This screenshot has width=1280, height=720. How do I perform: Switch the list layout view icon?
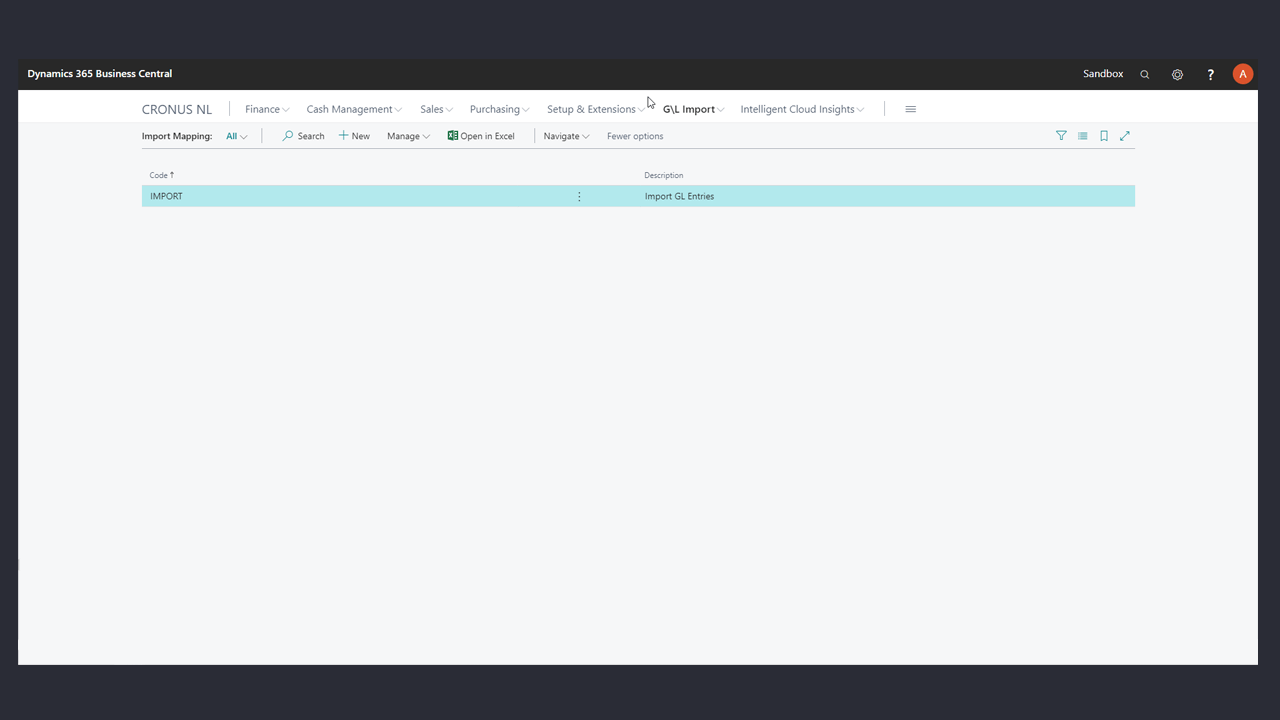[1082, 136]
